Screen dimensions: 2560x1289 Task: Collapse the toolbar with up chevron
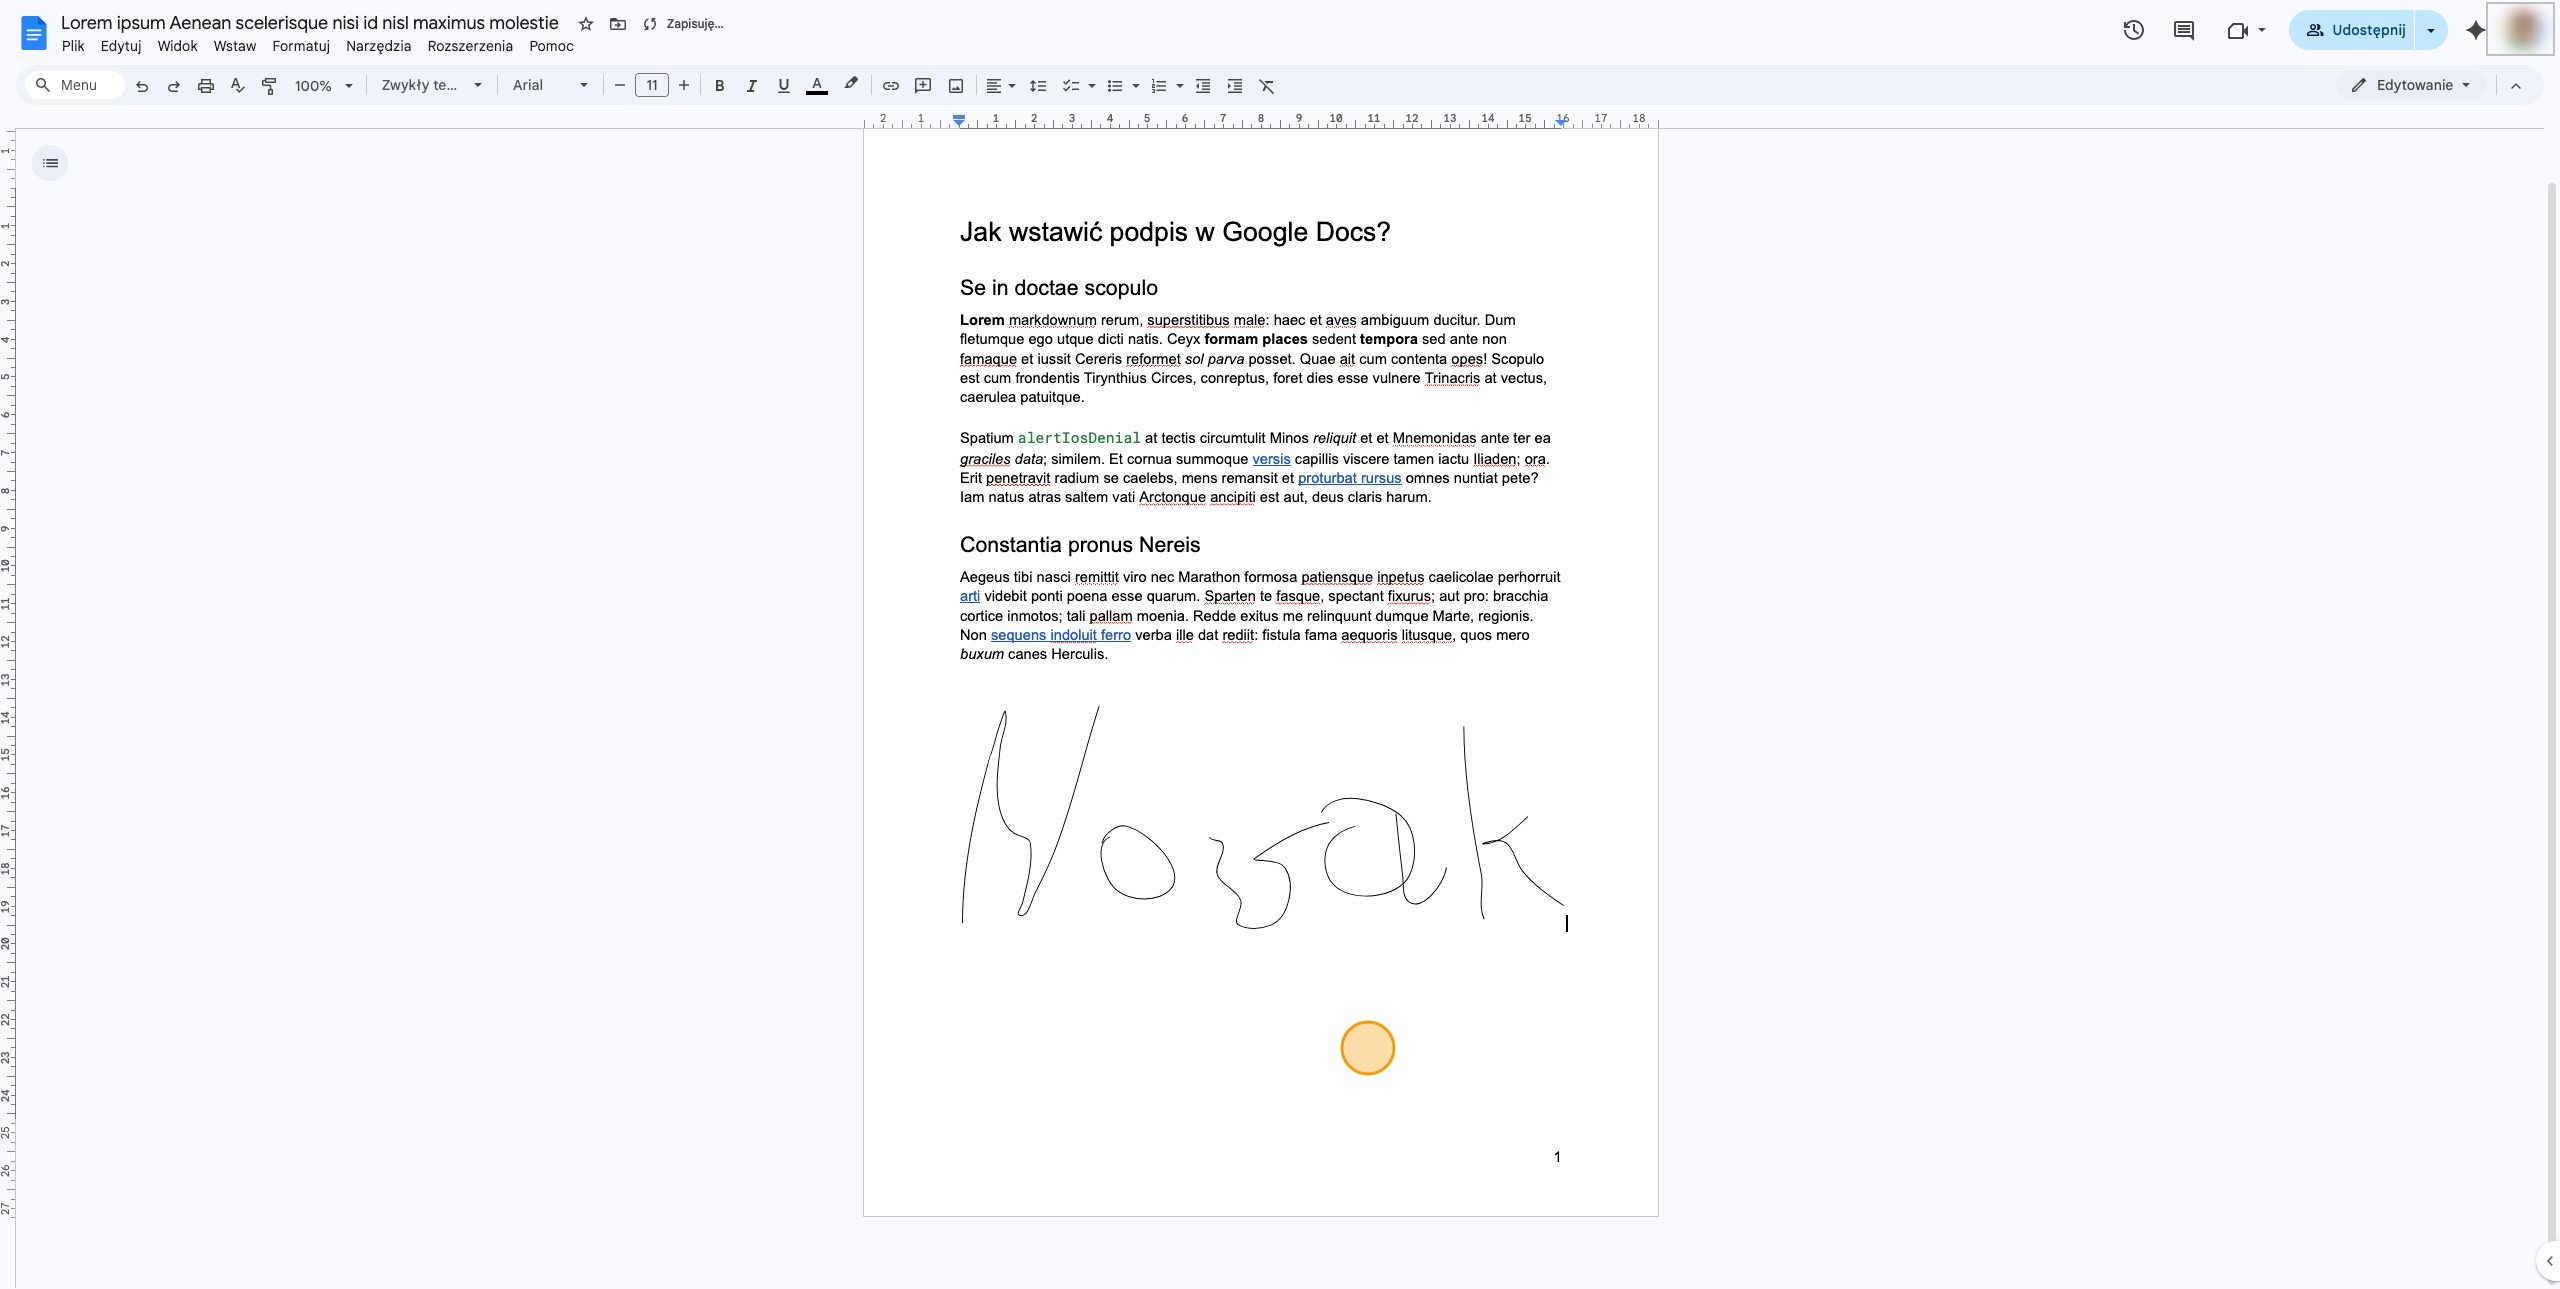point(2516,86)
